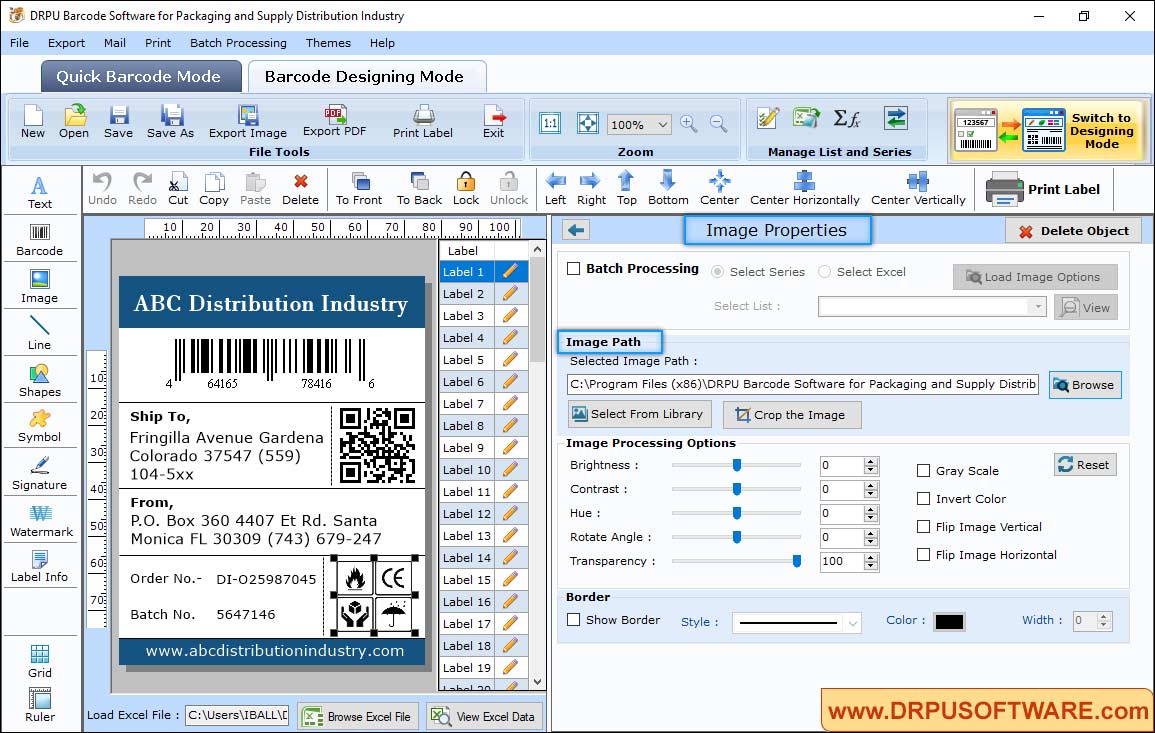Toggle the Grid display
The width and height of the screenshot is (1155, 733).
[x=40, y=661]
